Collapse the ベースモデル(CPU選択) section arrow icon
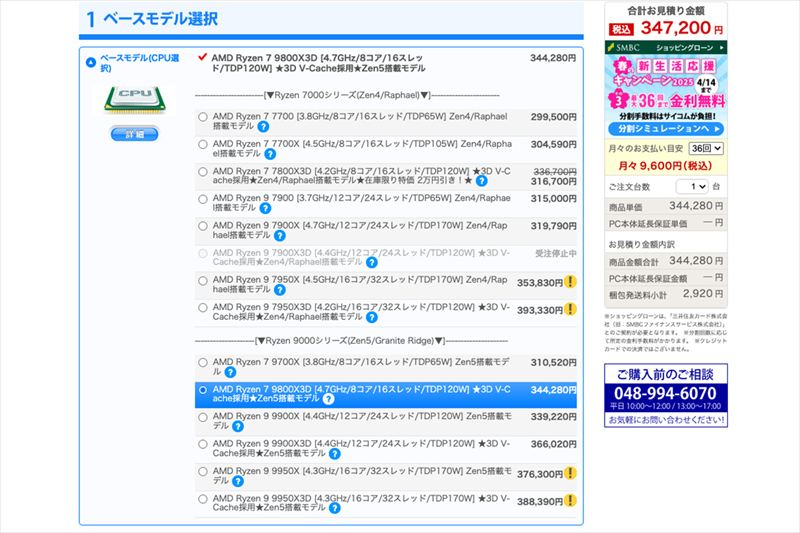Image resolution: width=800 pixels, height=533 pixels. pos(91,63)
